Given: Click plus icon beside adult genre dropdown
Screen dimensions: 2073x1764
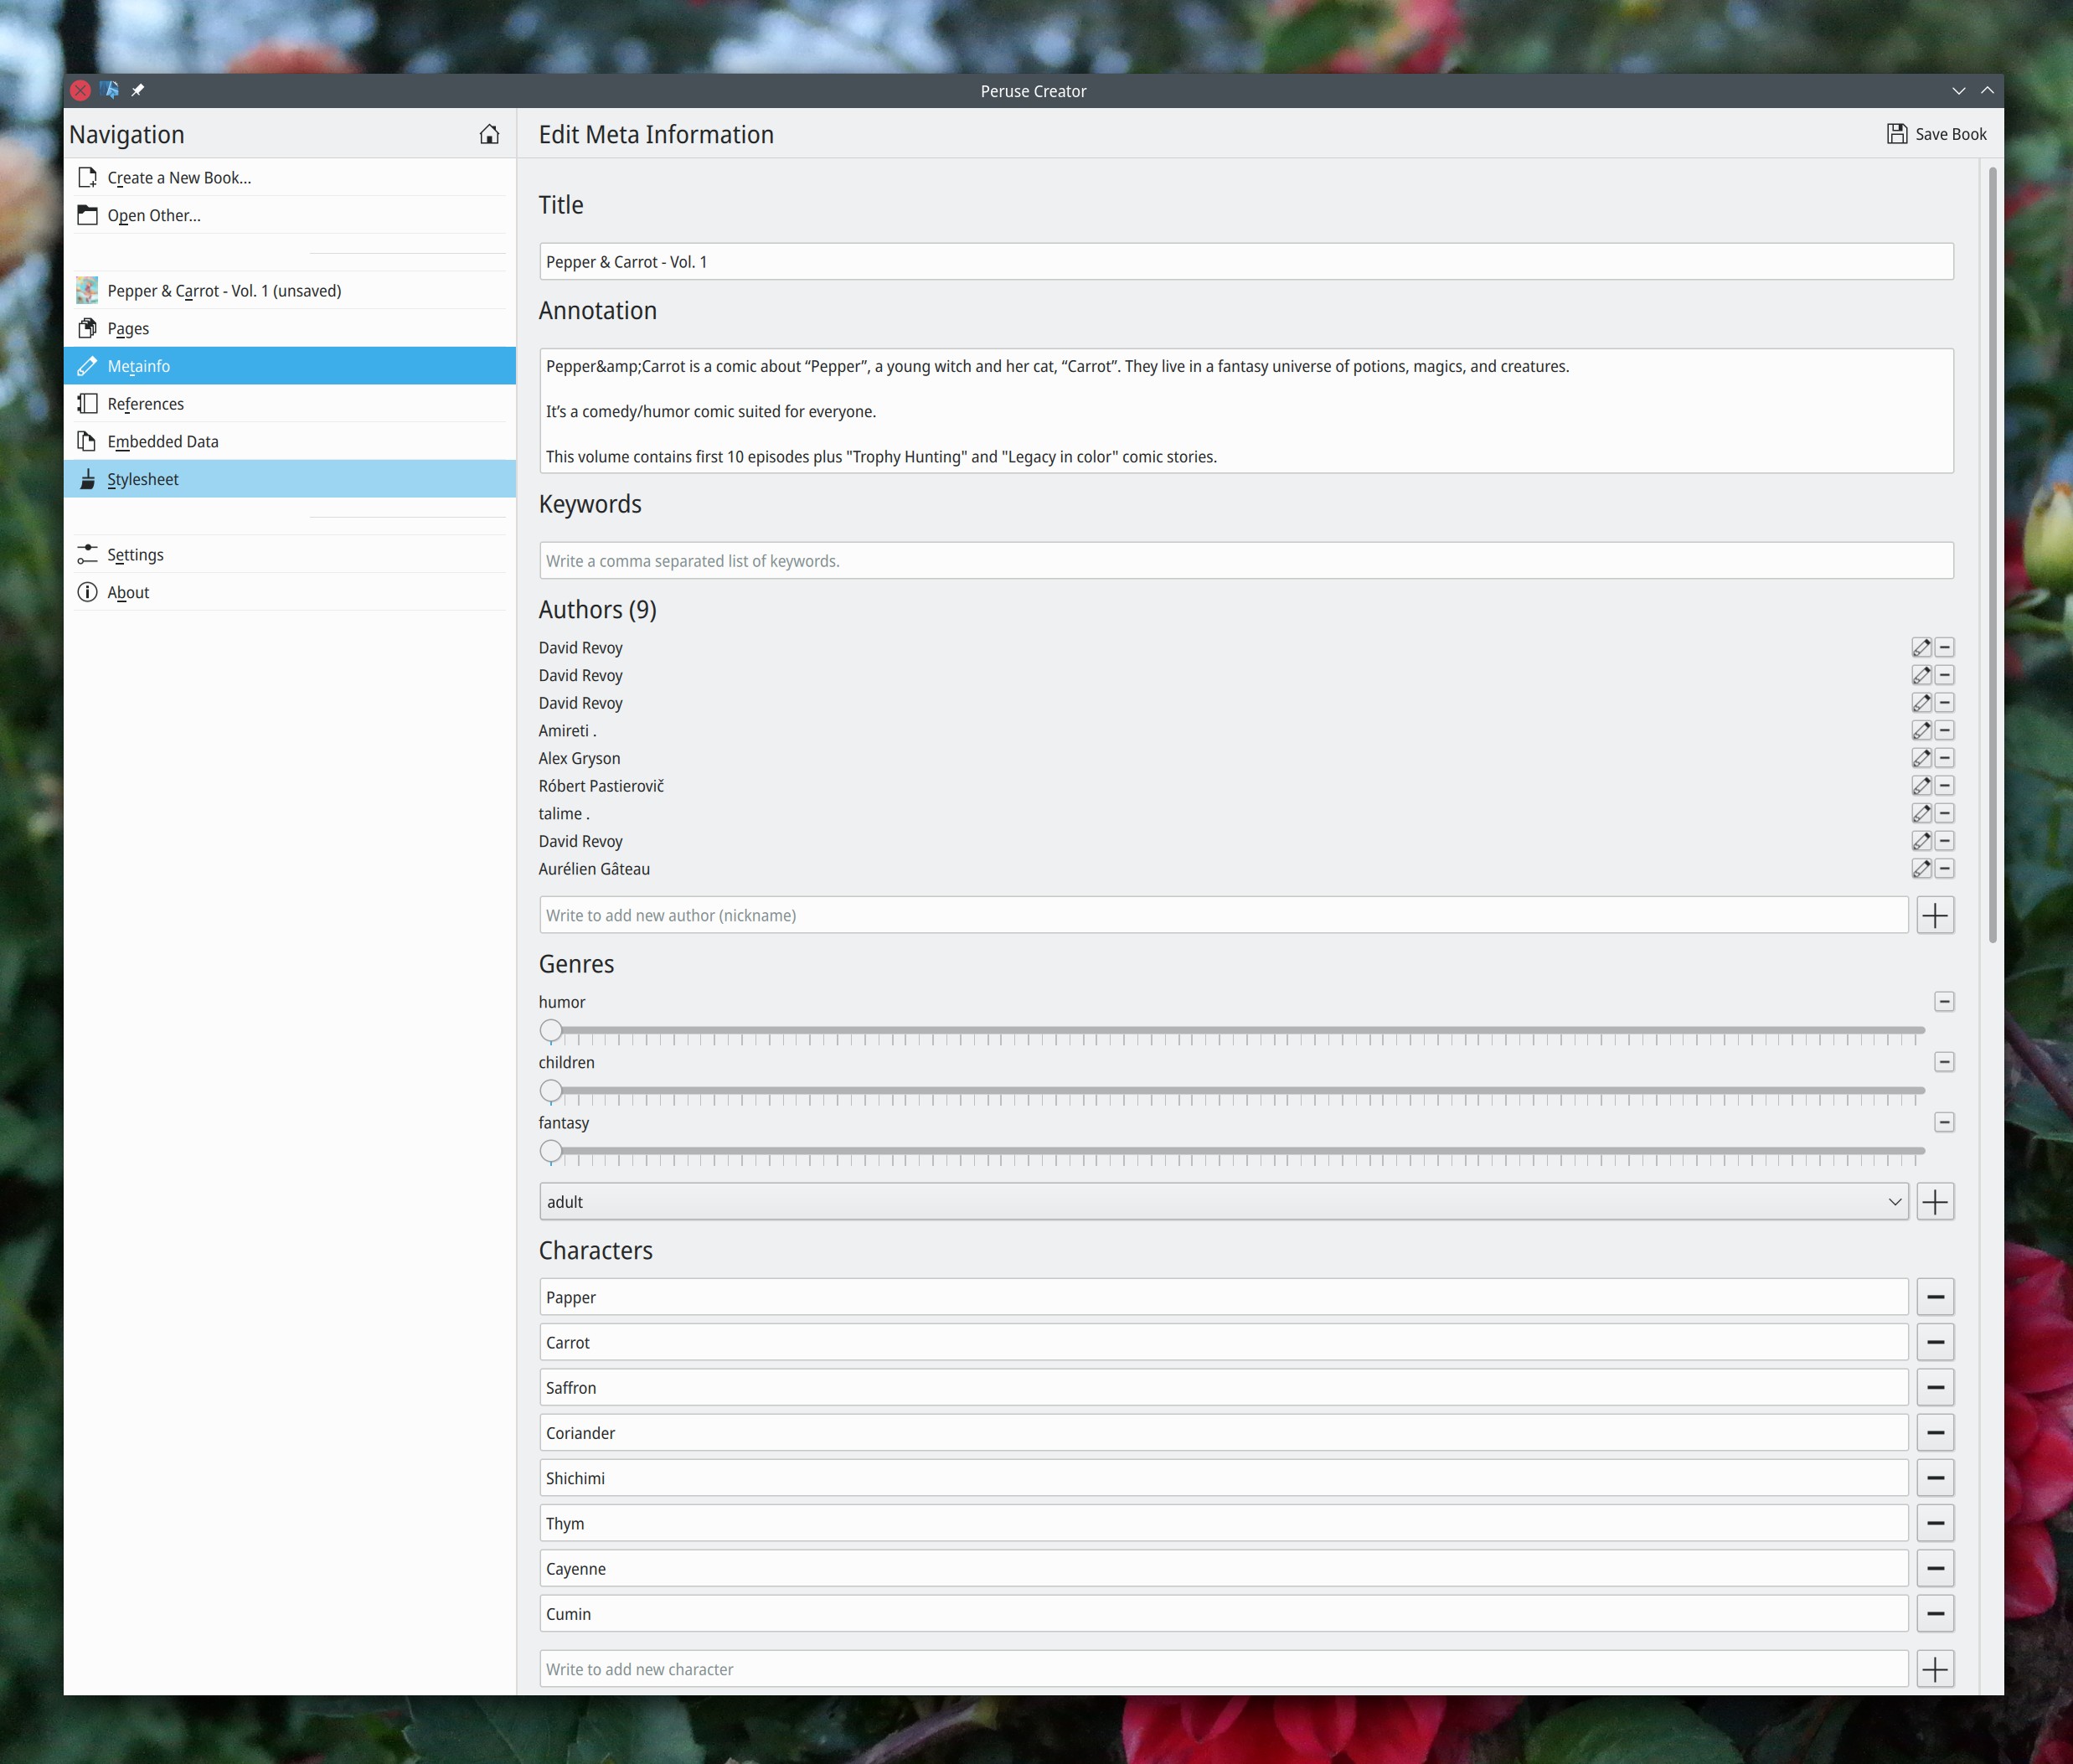Looking at the screenshot, I should coord(1935,1202).
